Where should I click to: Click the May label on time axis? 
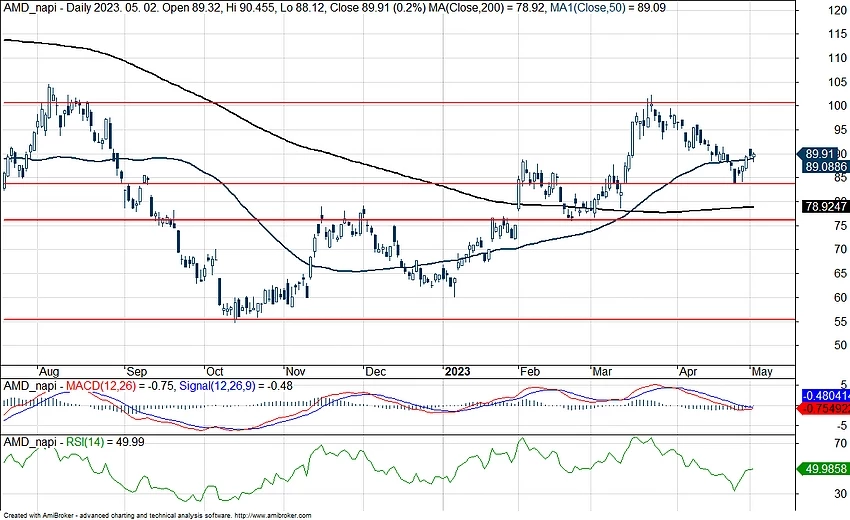pyautogui.click(x=762, y=372)
